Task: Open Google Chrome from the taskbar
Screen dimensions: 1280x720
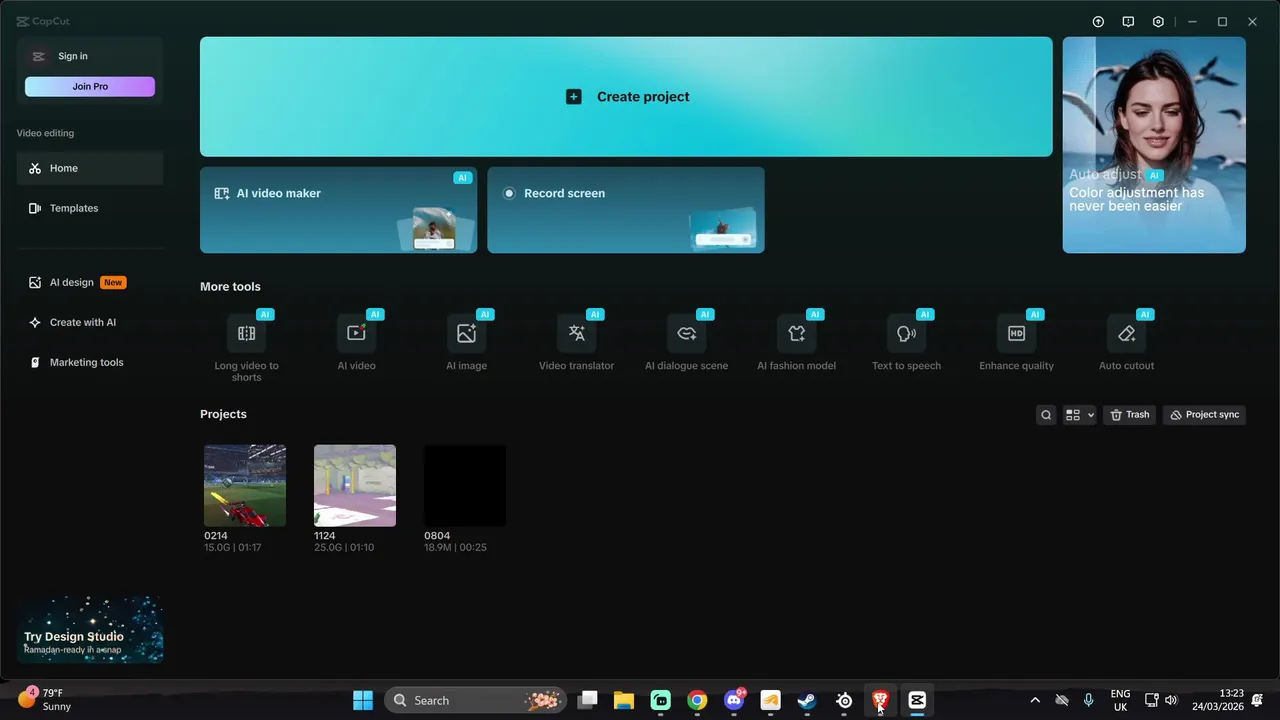Action: point(697,700)
